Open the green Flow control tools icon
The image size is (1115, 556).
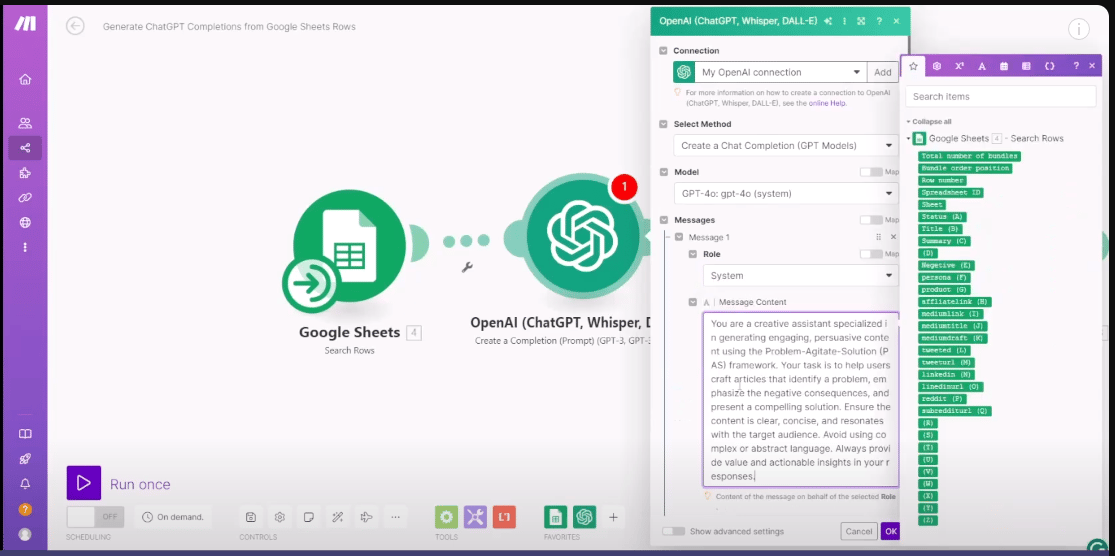pos(447,517)
